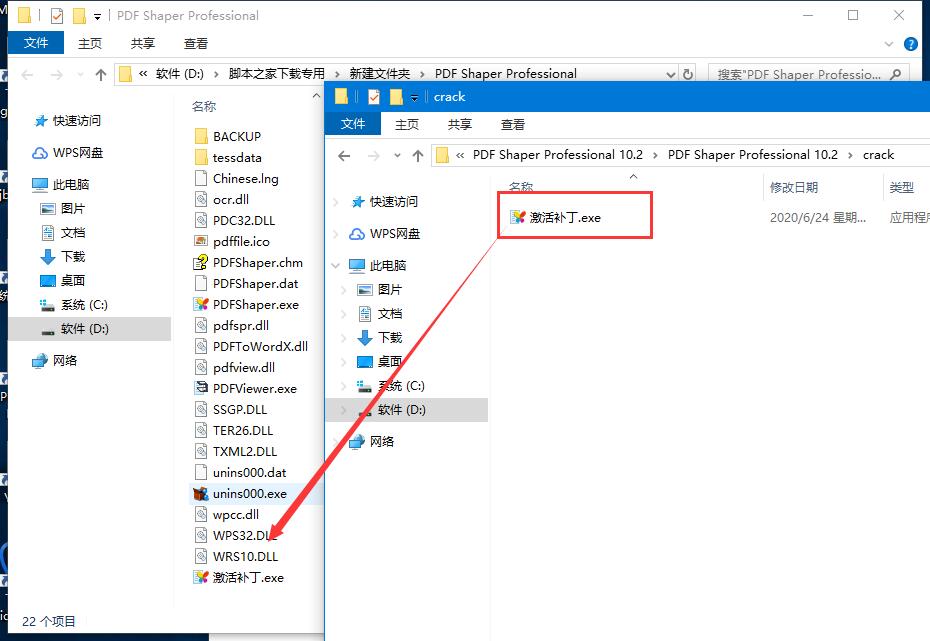Viewport: 930px width, 641px height.
Task: Select PDC32.DLL file
Action: click(x=234, y=221)
